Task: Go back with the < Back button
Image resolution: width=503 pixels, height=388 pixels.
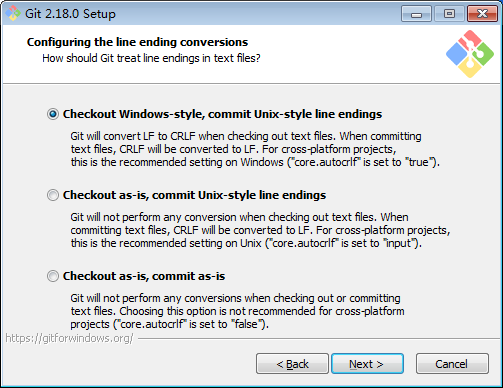Action: 292,364
